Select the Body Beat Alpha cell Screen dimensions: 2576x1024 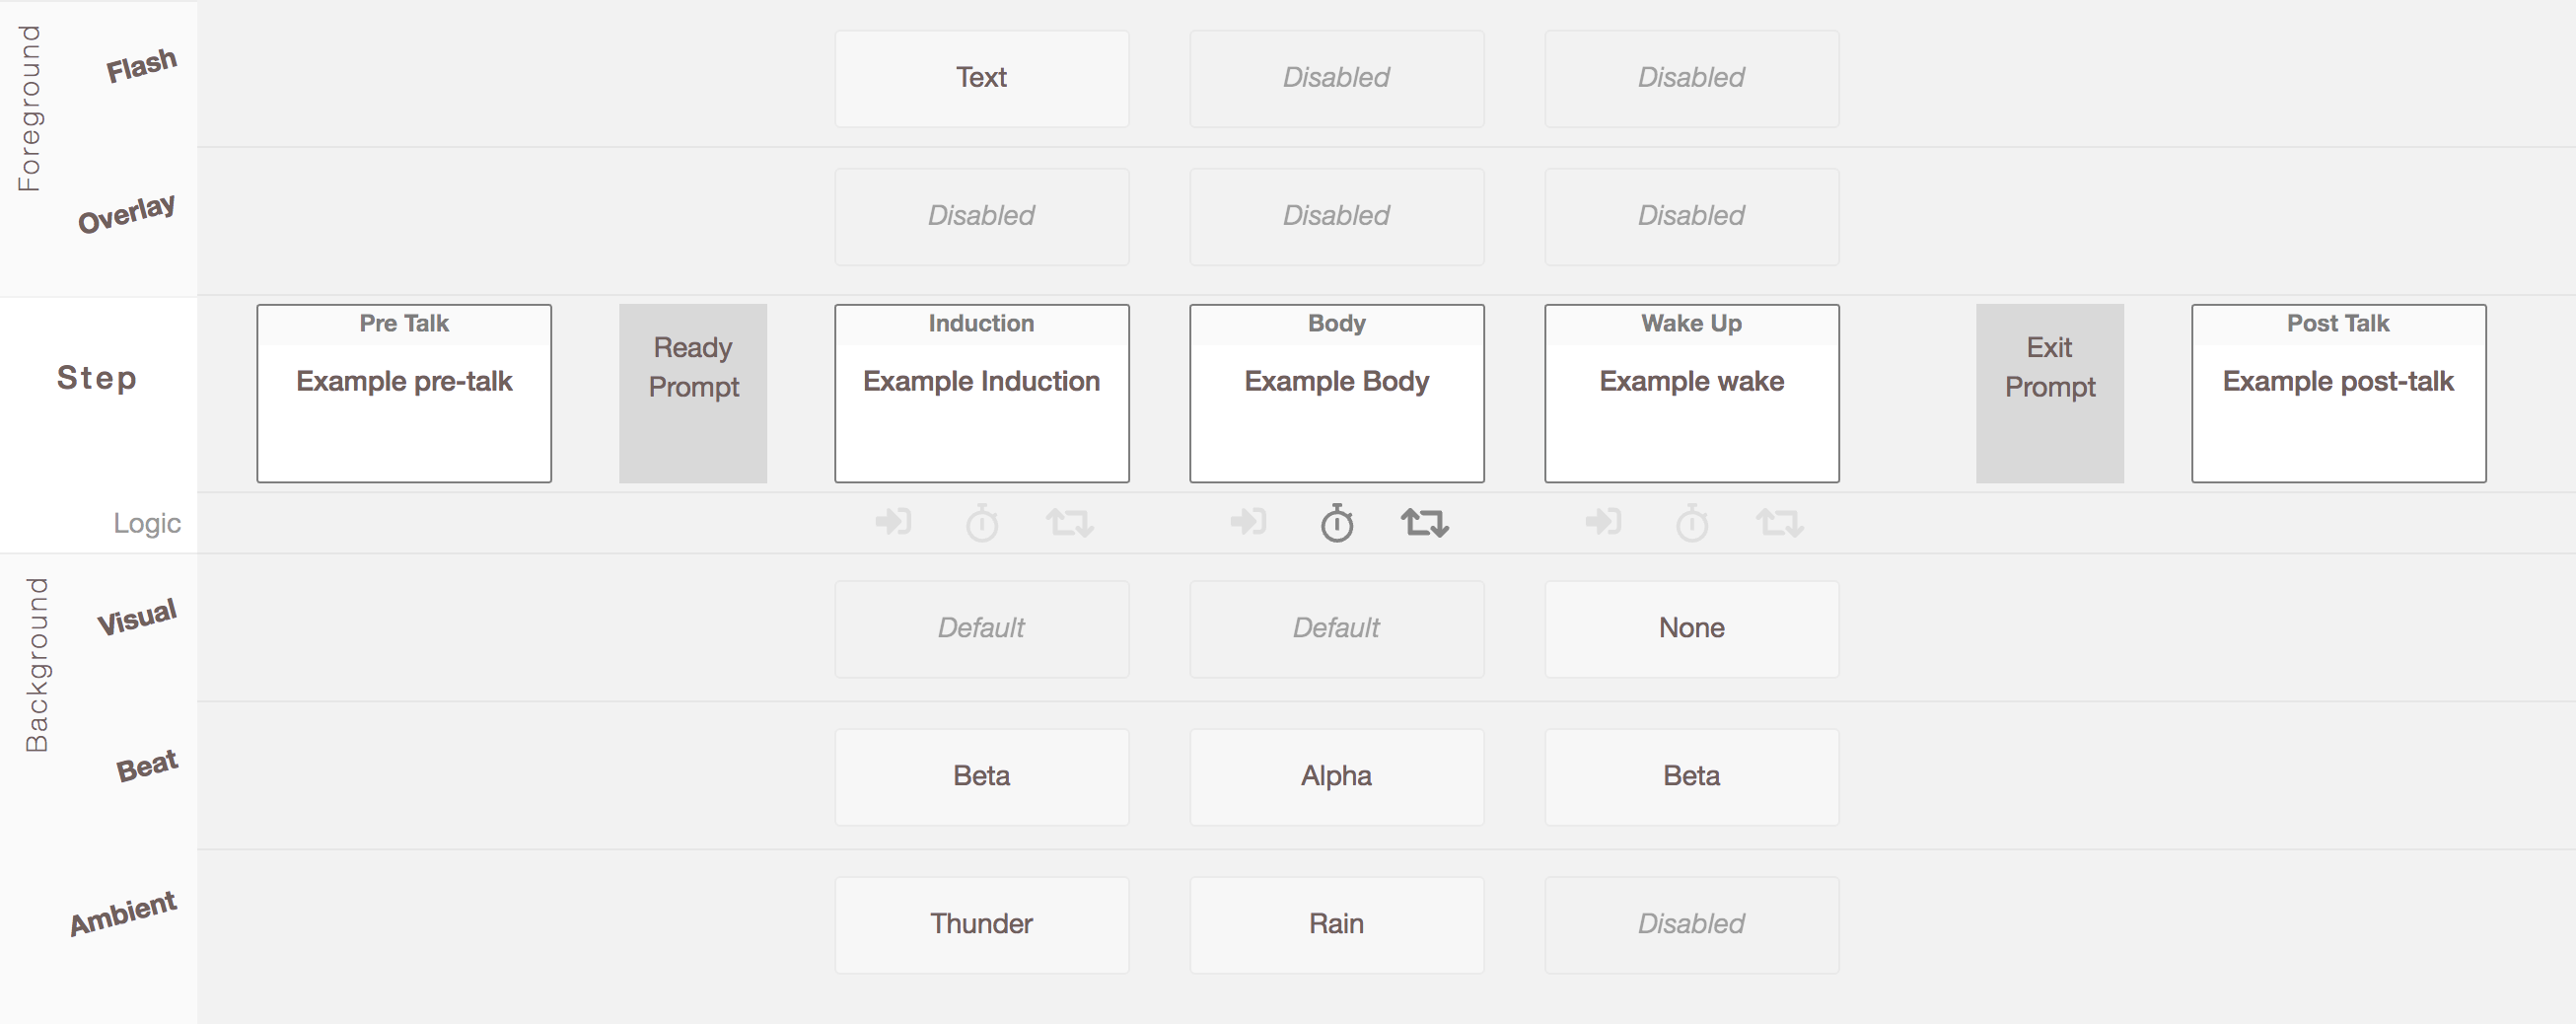click(1337, 777)
